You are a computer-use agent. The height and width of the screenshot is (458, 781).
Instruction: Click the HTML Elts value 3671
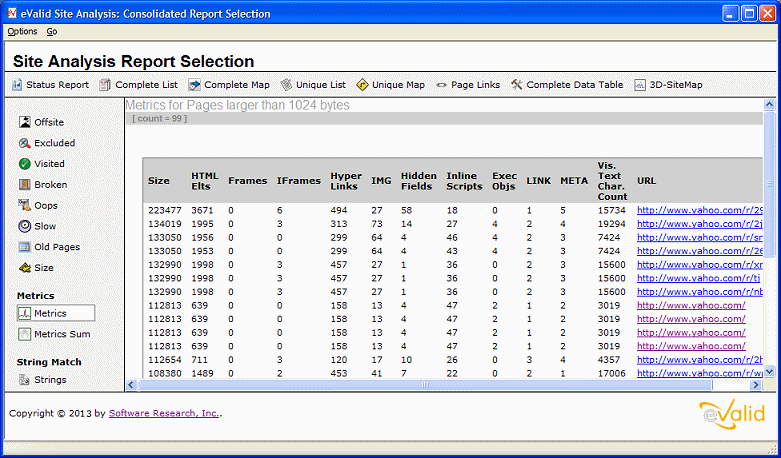point(202,211)
